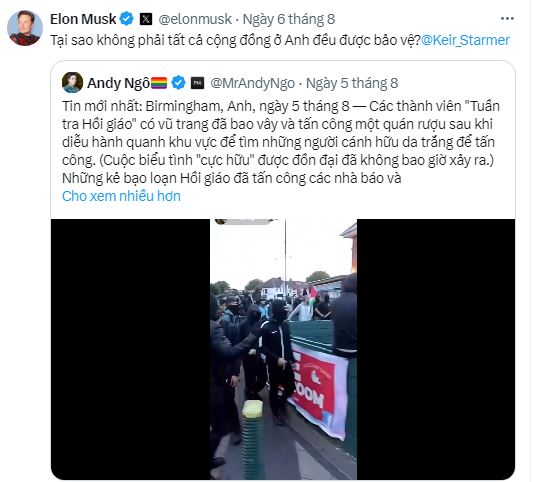The image size is (533, 482).
Task: Open the @MrAndyNgo handle
Action: (x=253, y=83)
